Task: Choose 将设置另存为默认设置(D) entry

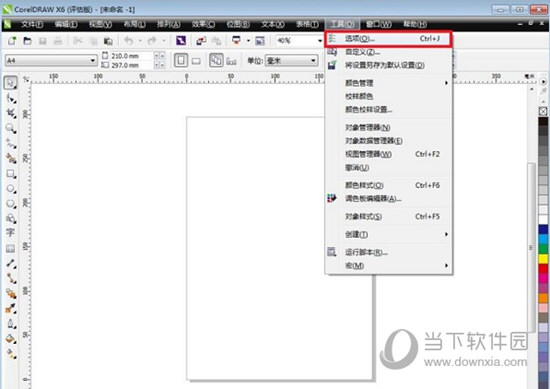Action: (389, 65)
